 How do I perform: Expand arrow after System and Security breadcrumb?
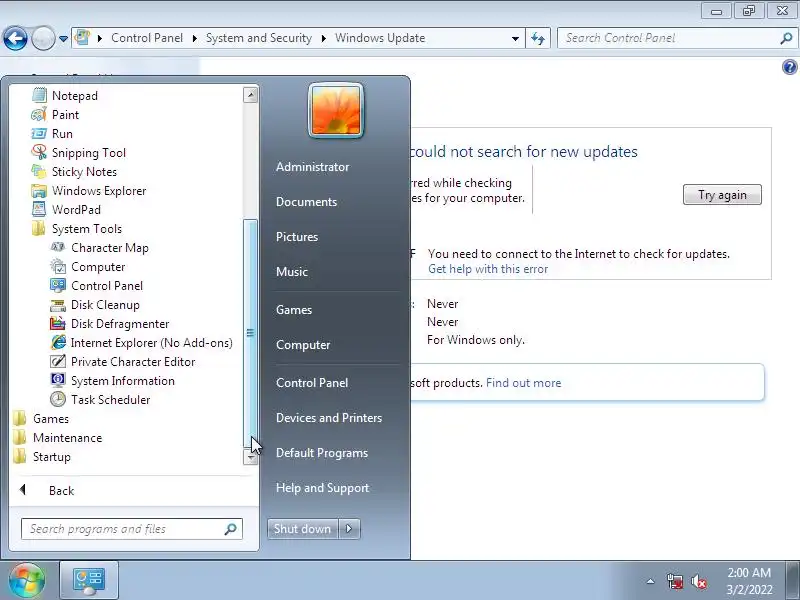pyautogui.click(x=323, y=38)
